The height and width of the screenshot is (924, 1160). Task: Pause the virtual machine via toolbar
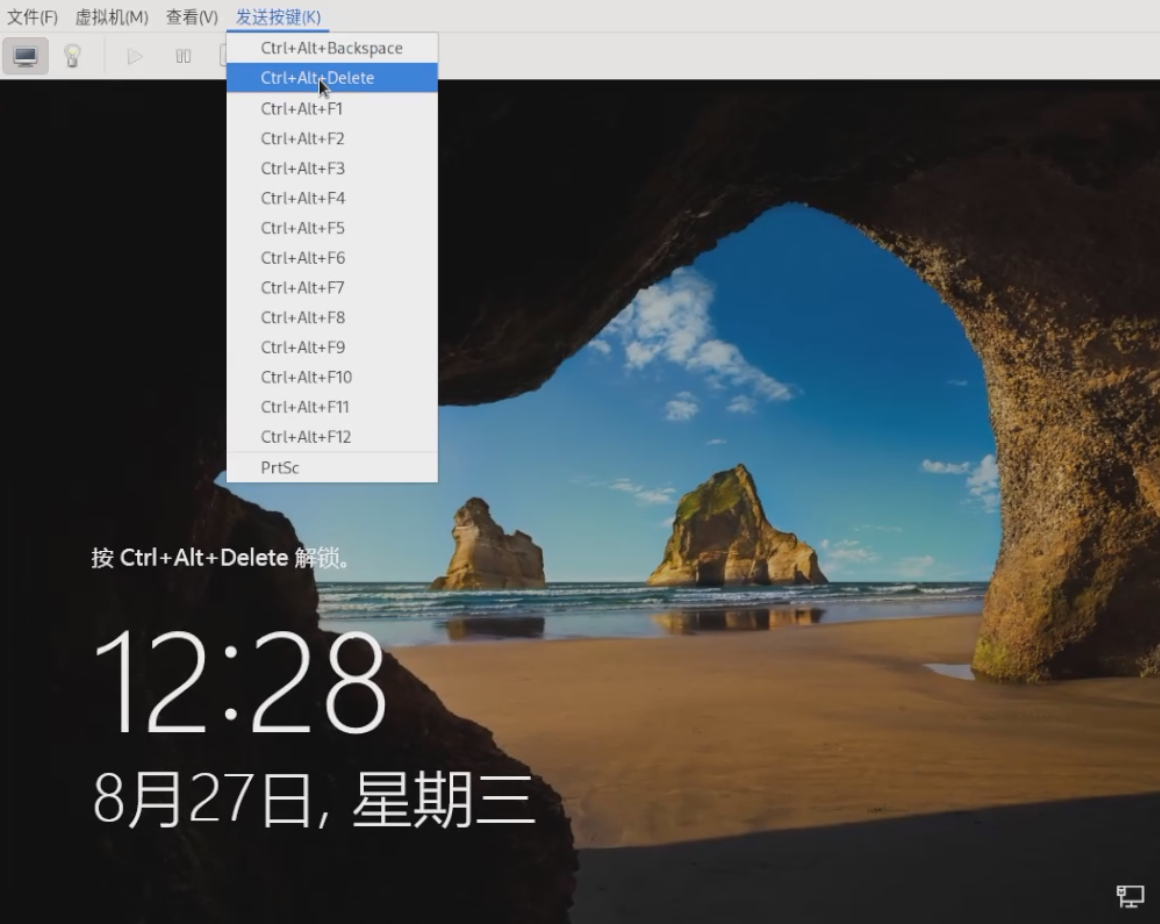click(183, 56)
